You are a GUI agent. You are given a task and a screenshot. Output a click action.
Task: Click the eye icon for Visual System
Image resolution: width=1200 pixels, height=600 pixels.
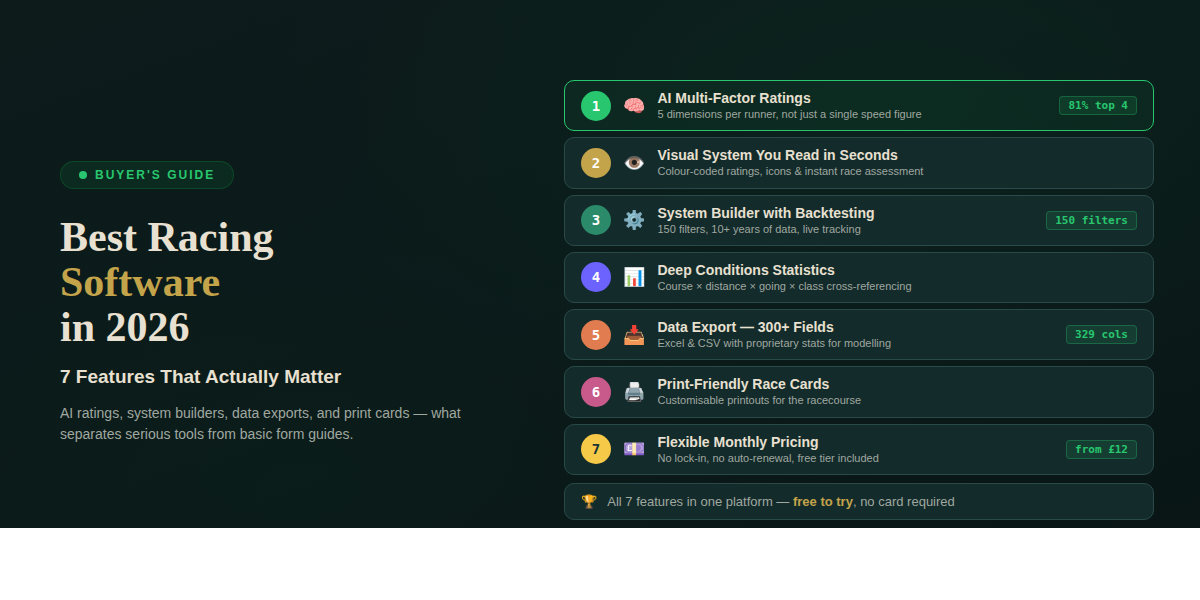(634, 163)
